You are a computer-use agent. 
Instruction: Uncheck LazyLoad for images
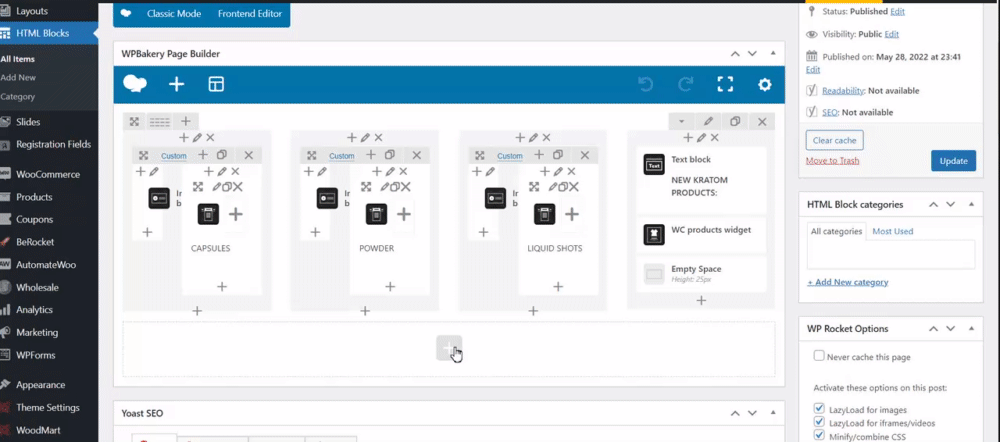click(x=819, y=408)
